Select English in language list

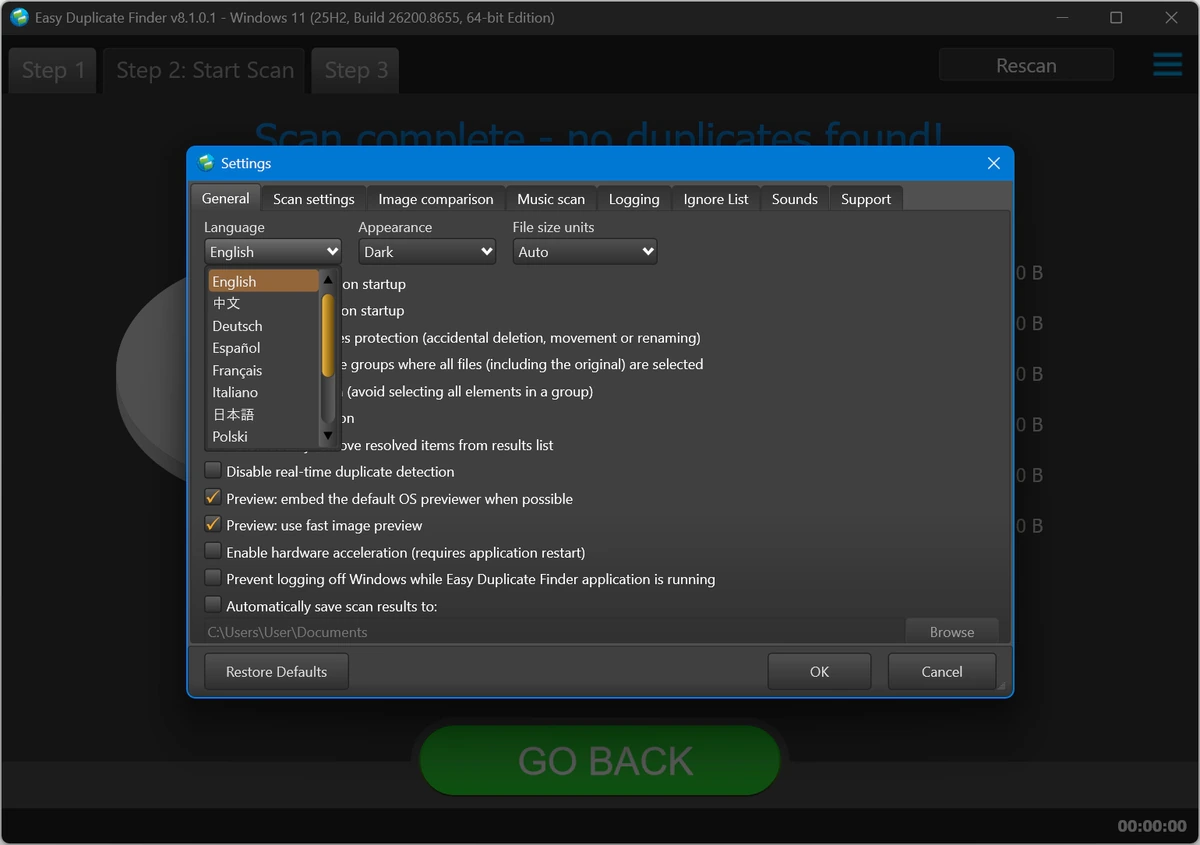[264, 282]
